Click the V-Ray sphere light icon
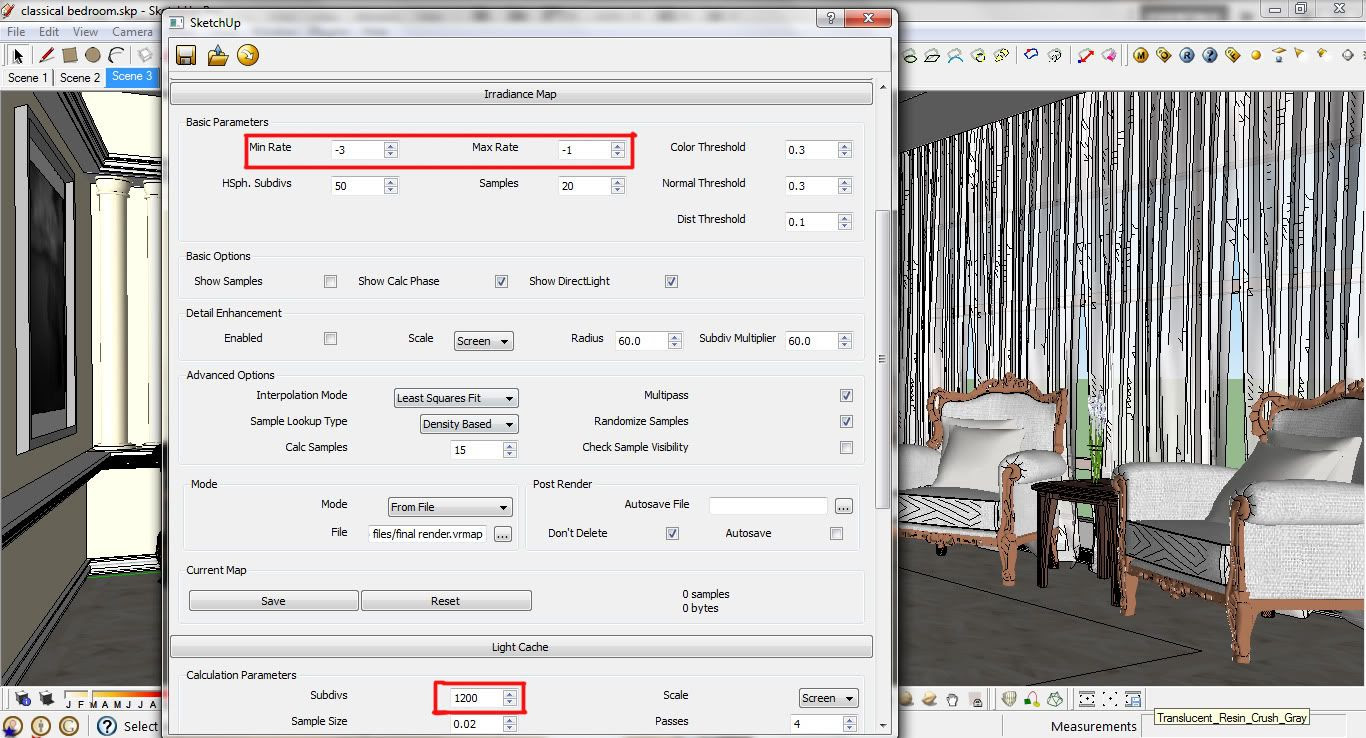1366x738 pixels. (x=1256, y=56)
